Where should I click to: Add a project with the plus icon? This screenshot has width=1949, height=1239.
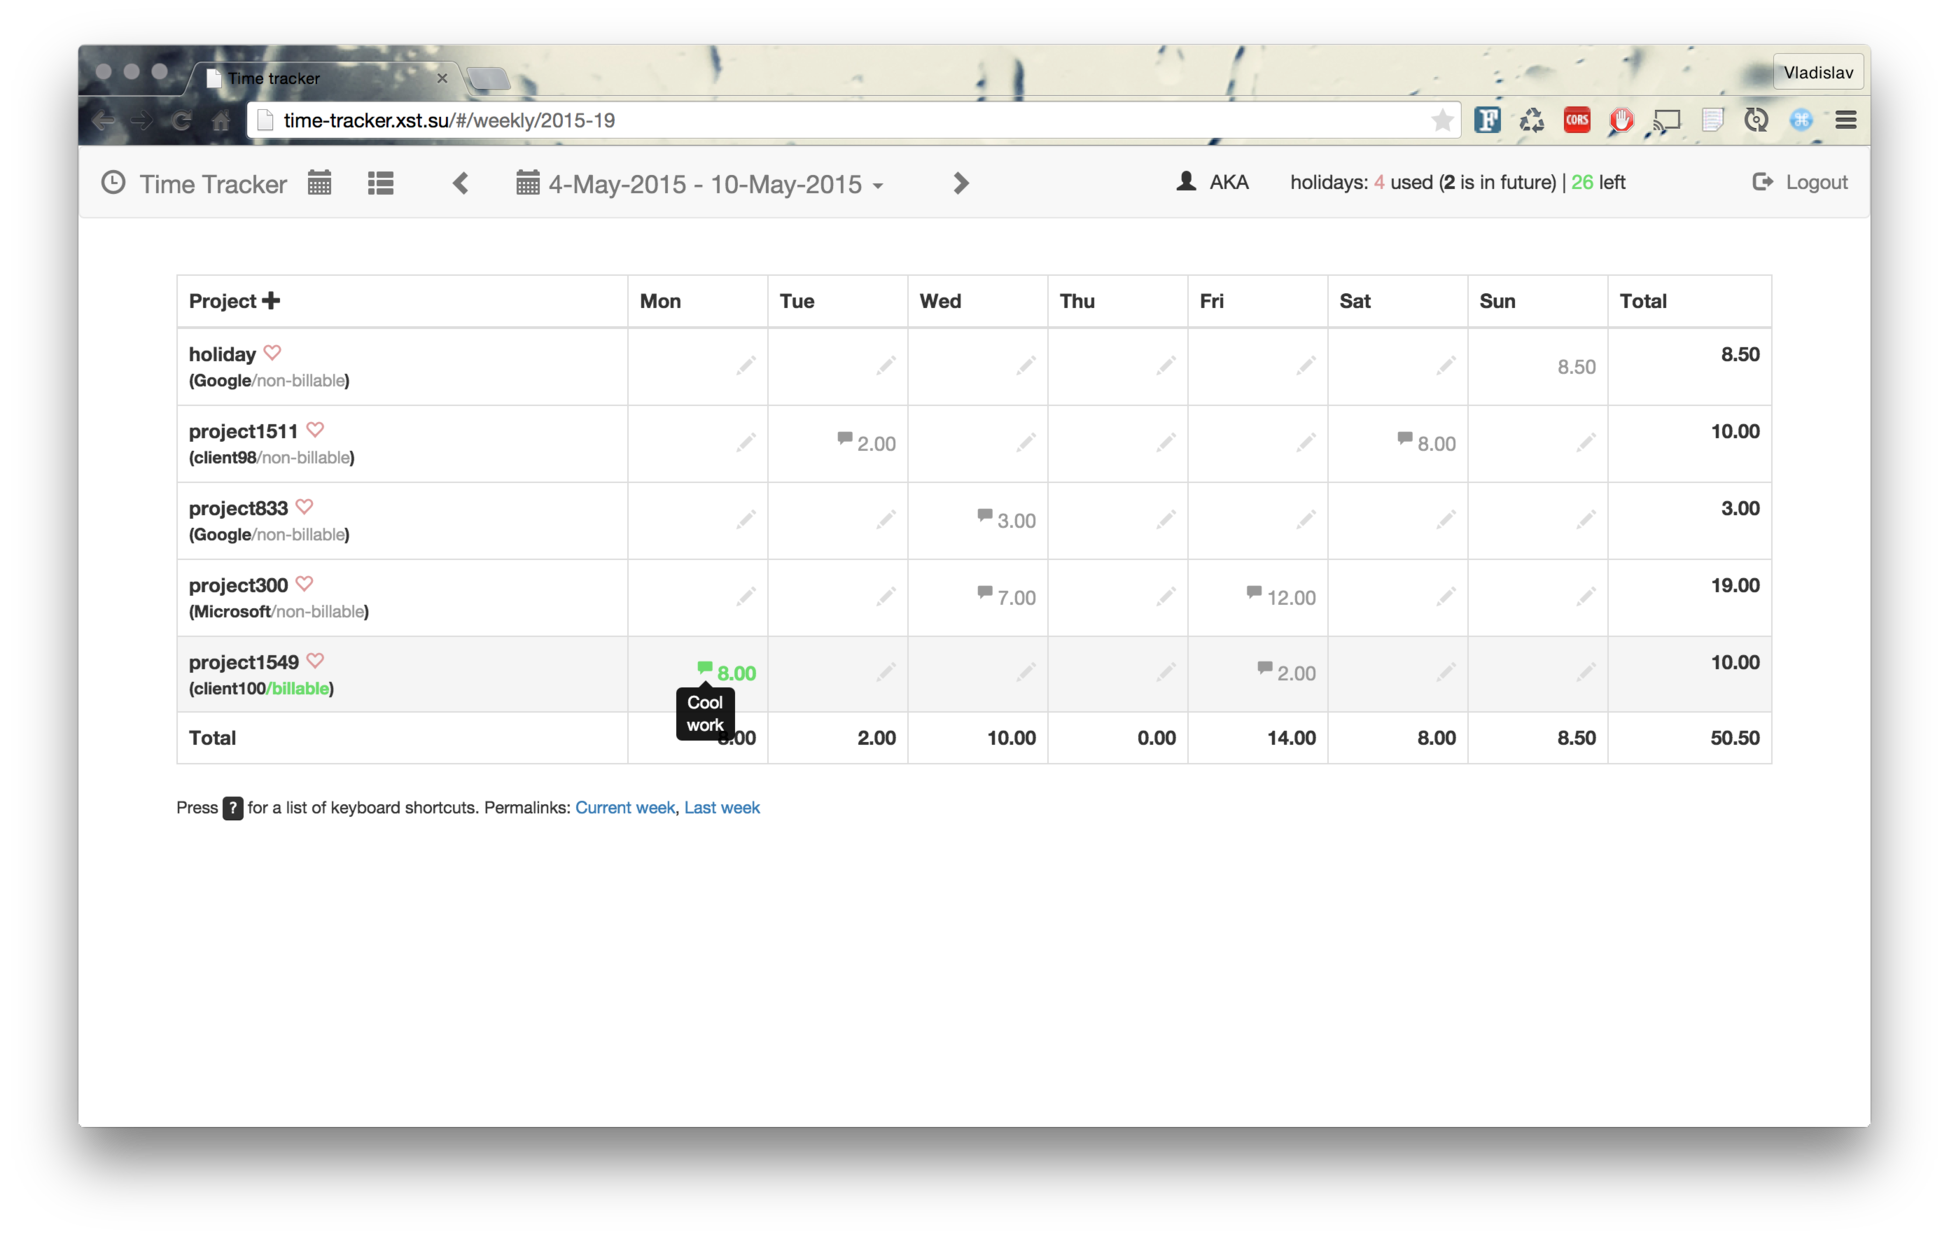click(271, 301)
